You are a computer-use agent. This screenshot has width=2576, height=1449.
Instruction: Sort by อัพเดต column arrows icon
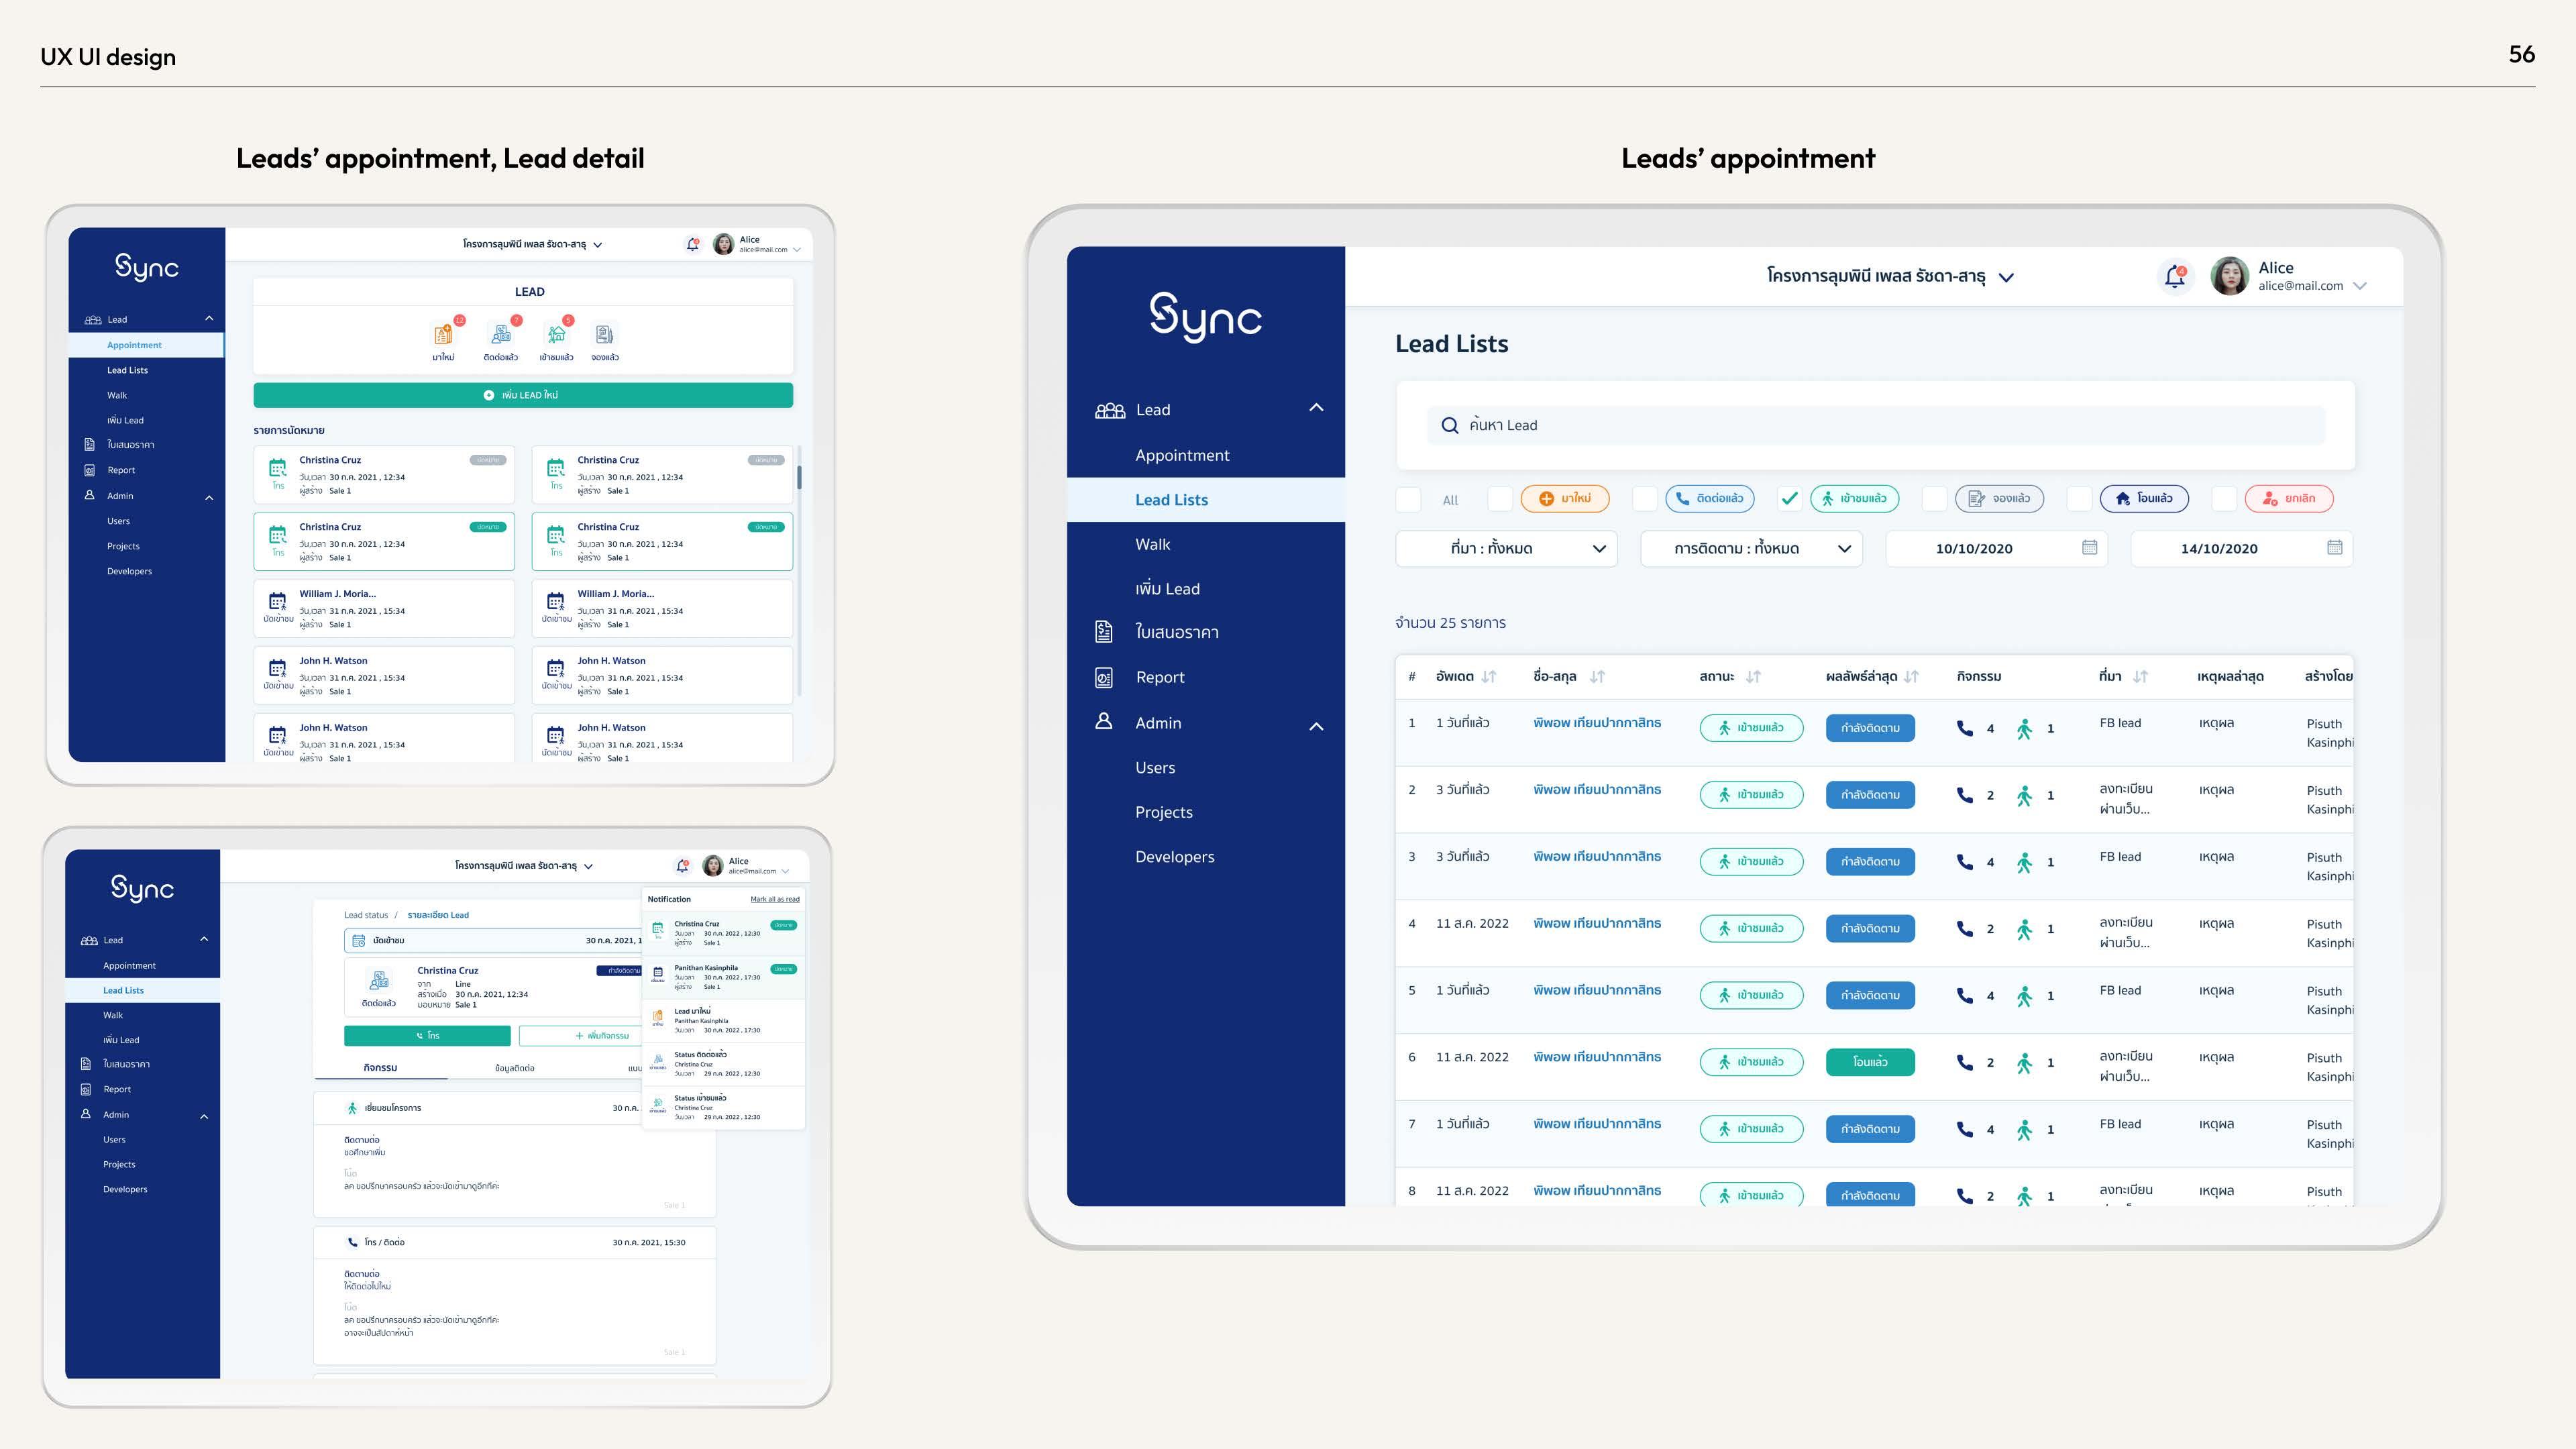[x=1489, y=677]
